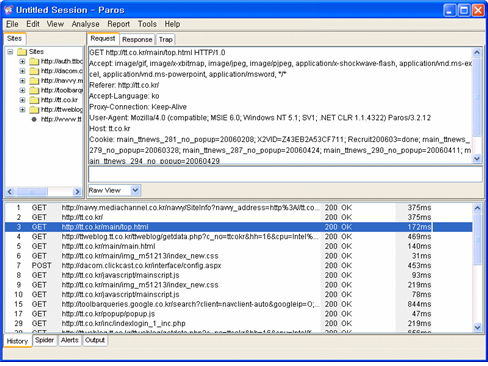Select history row 4 ttweblog getdata.php
Viewport: 488px width, 366px height.
click(x=238, y=237)
